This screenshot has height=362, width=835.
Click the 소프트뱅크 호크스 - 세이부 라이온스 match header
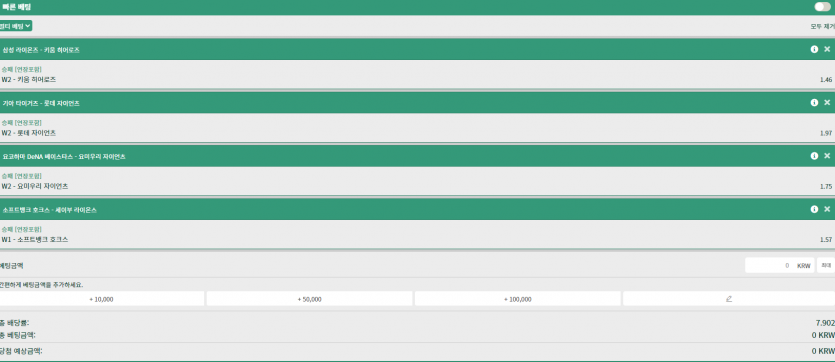(x=418, y=209)
